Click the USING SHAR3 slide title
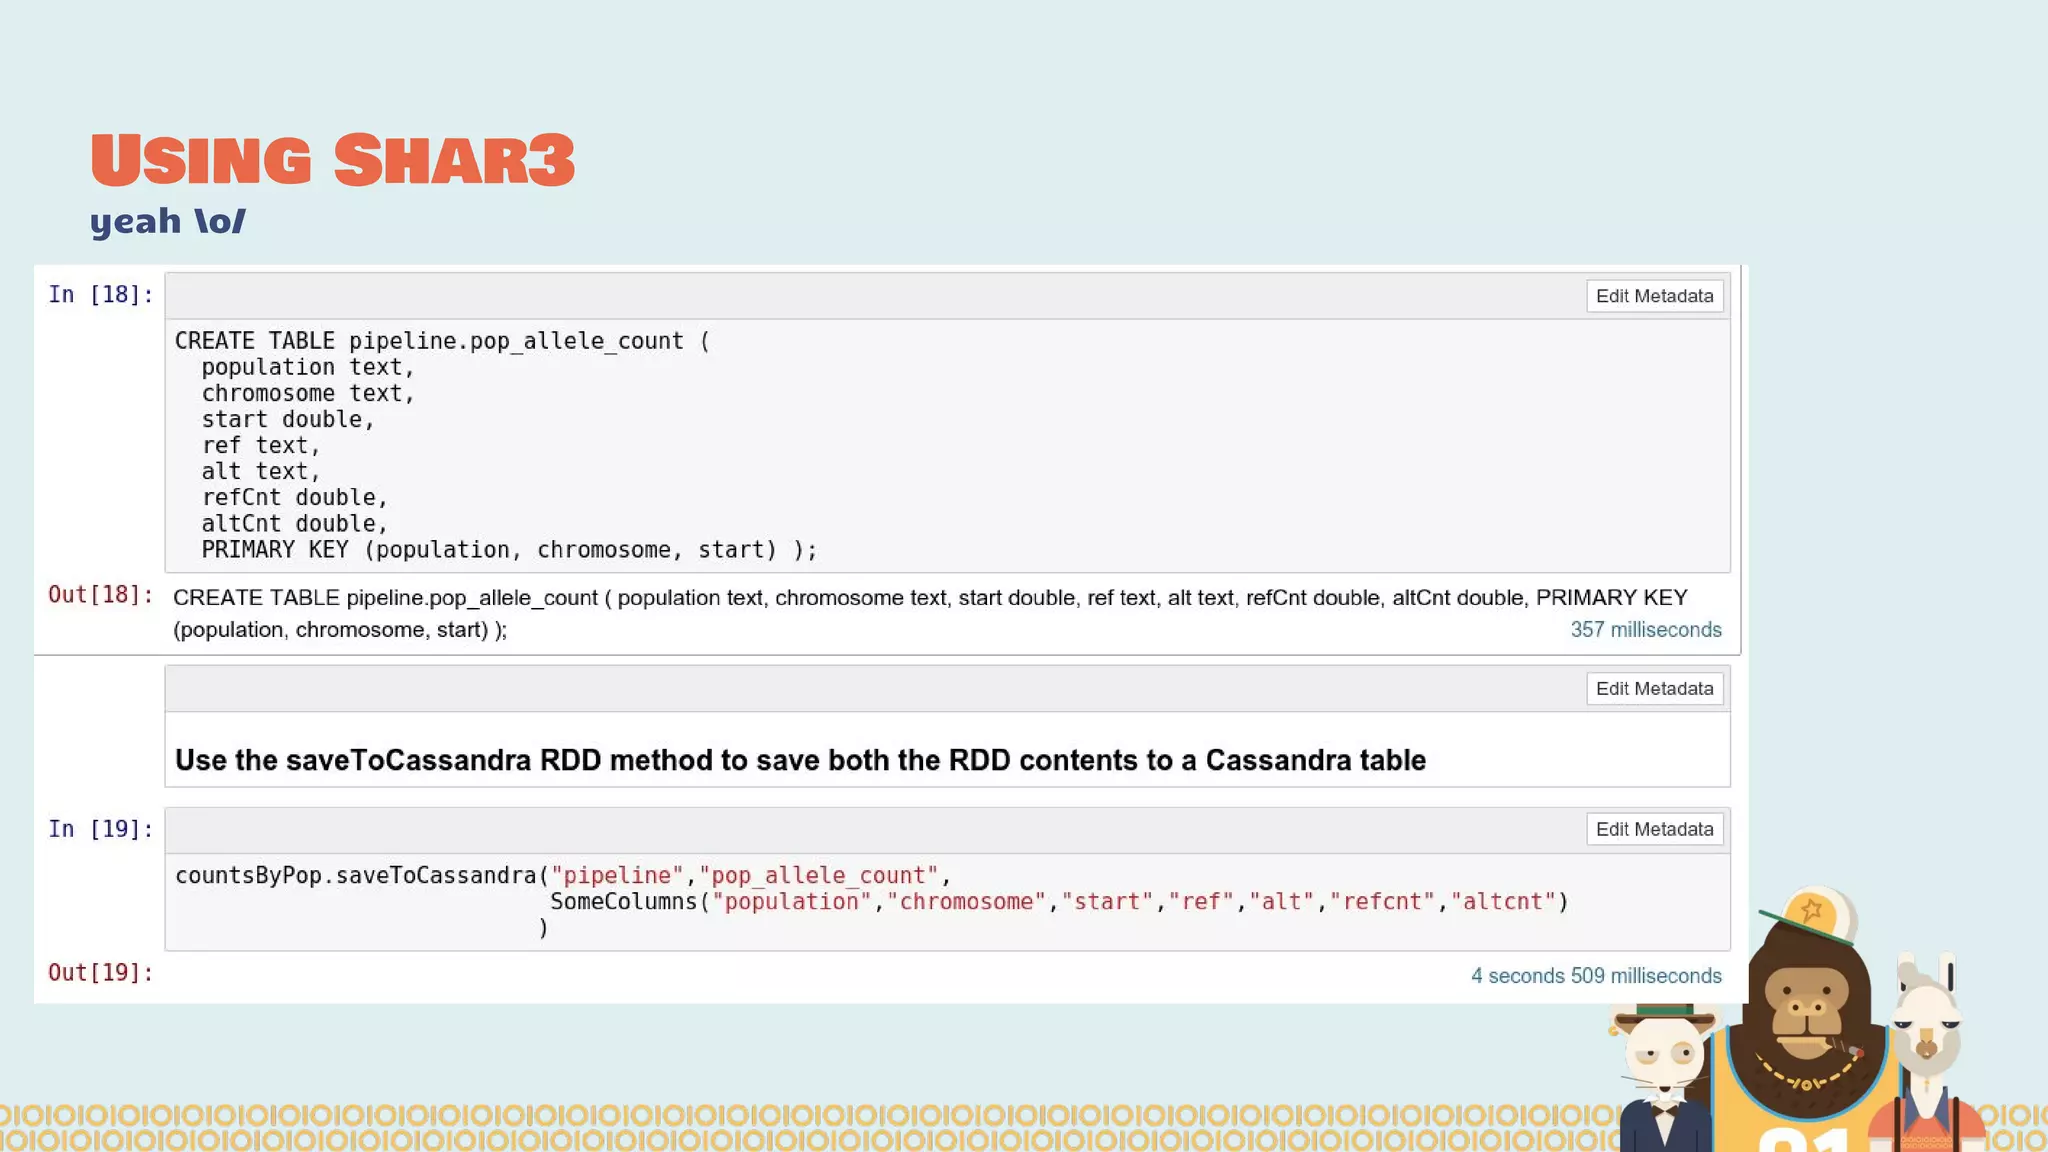The height and width of the screenshot is (1152, 2048). (332, 160)
